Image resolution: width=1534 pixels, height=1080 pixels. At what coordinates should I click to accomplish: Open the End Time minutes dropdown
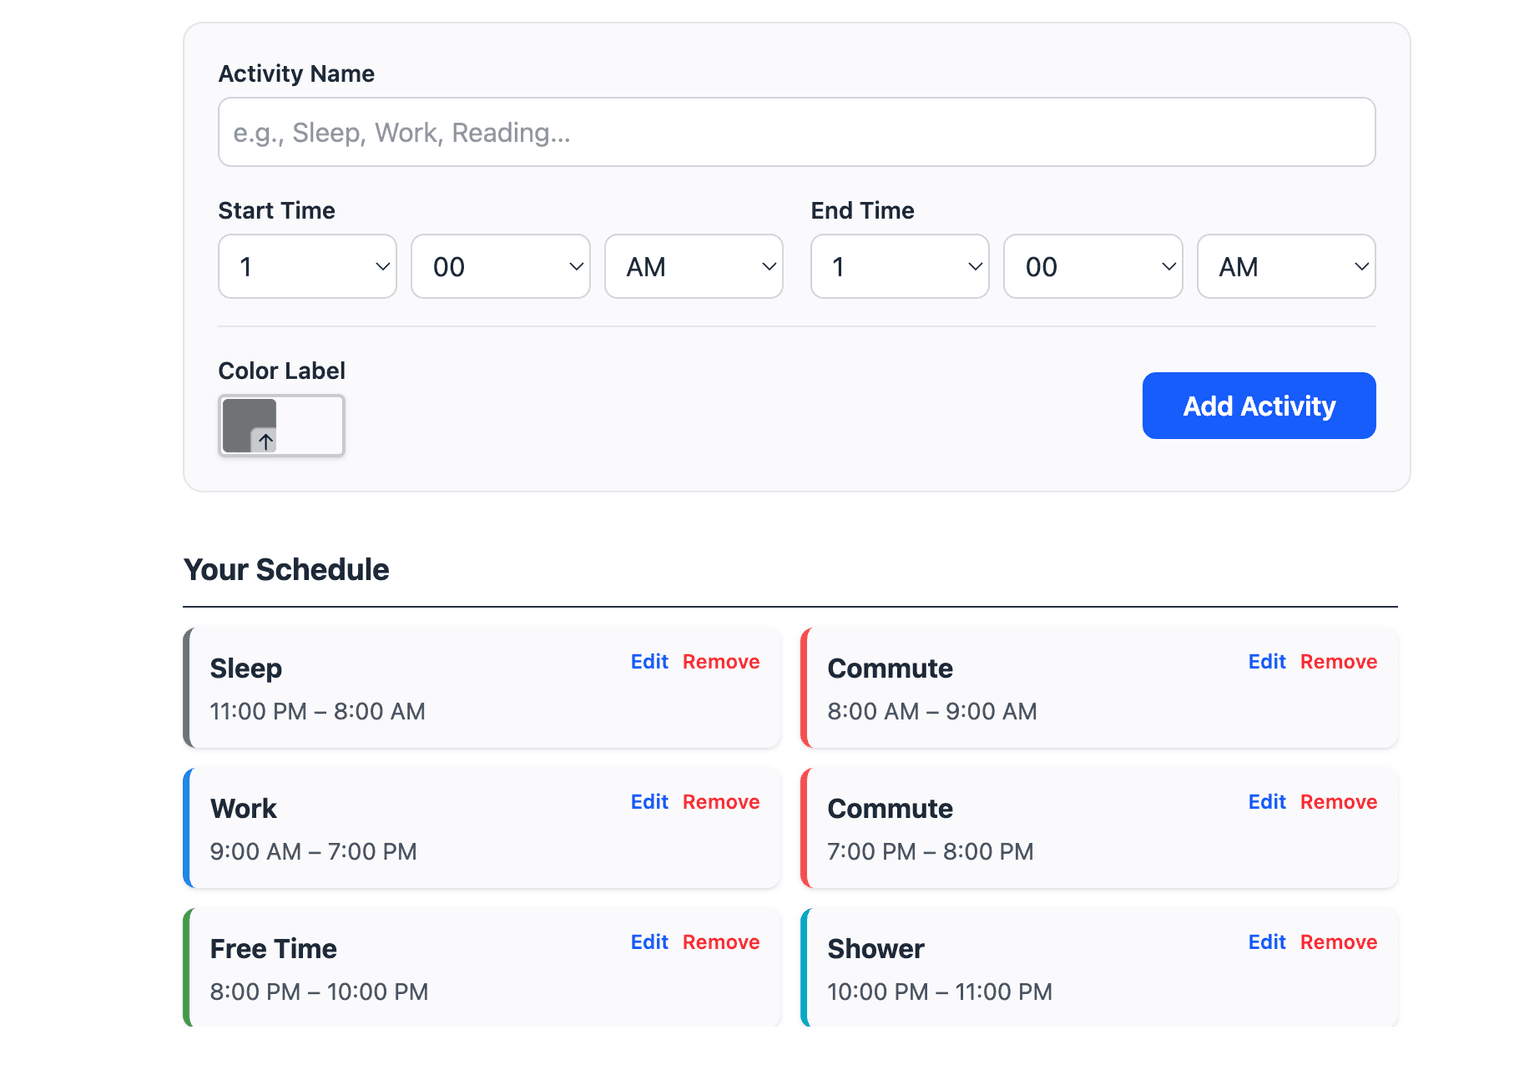pyautogui.click(x=1093, y=267)
